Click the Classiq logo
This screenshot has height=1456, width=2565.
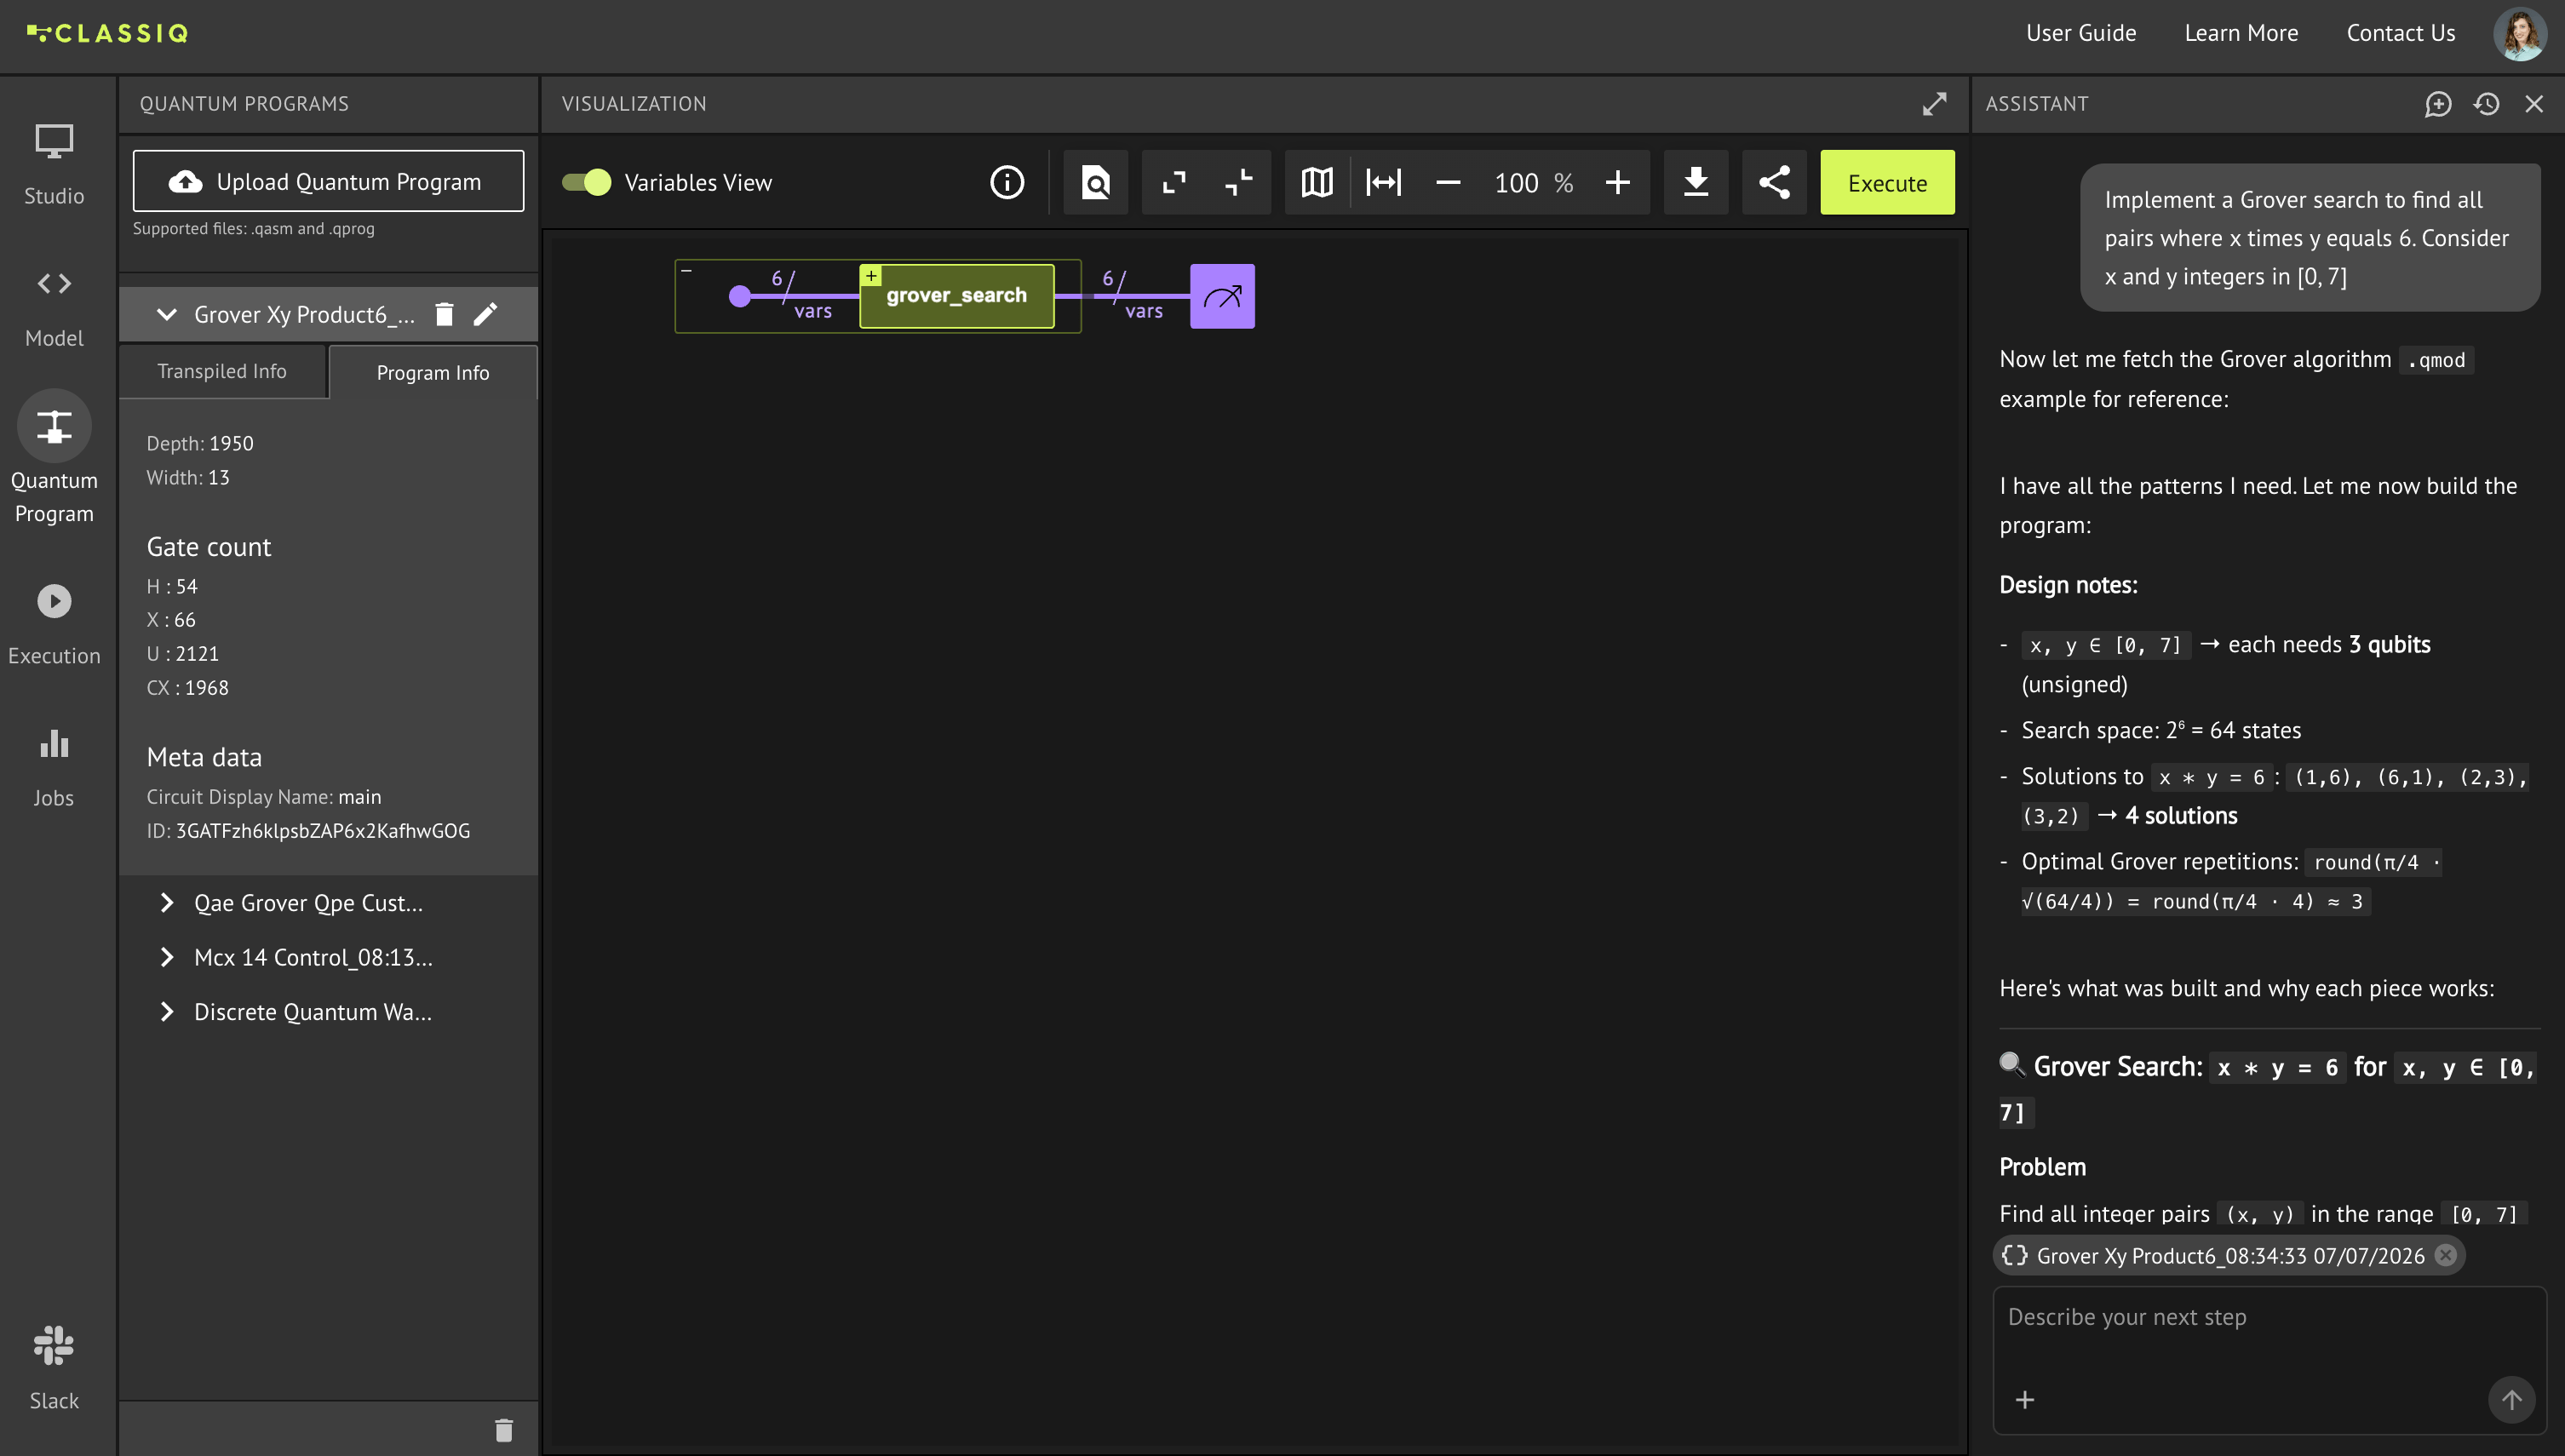(x=108, y=33)
